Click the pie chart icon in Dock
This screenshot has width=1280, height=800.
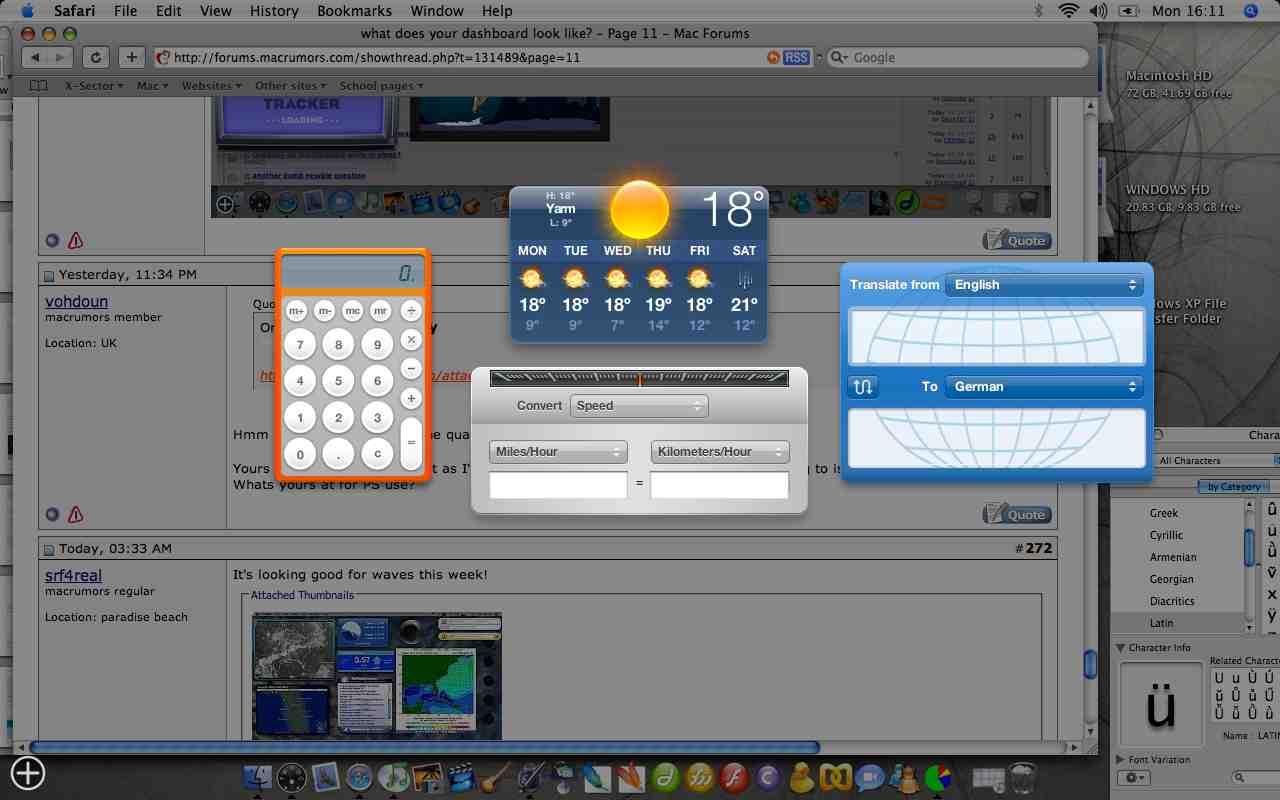pos(938,777)
